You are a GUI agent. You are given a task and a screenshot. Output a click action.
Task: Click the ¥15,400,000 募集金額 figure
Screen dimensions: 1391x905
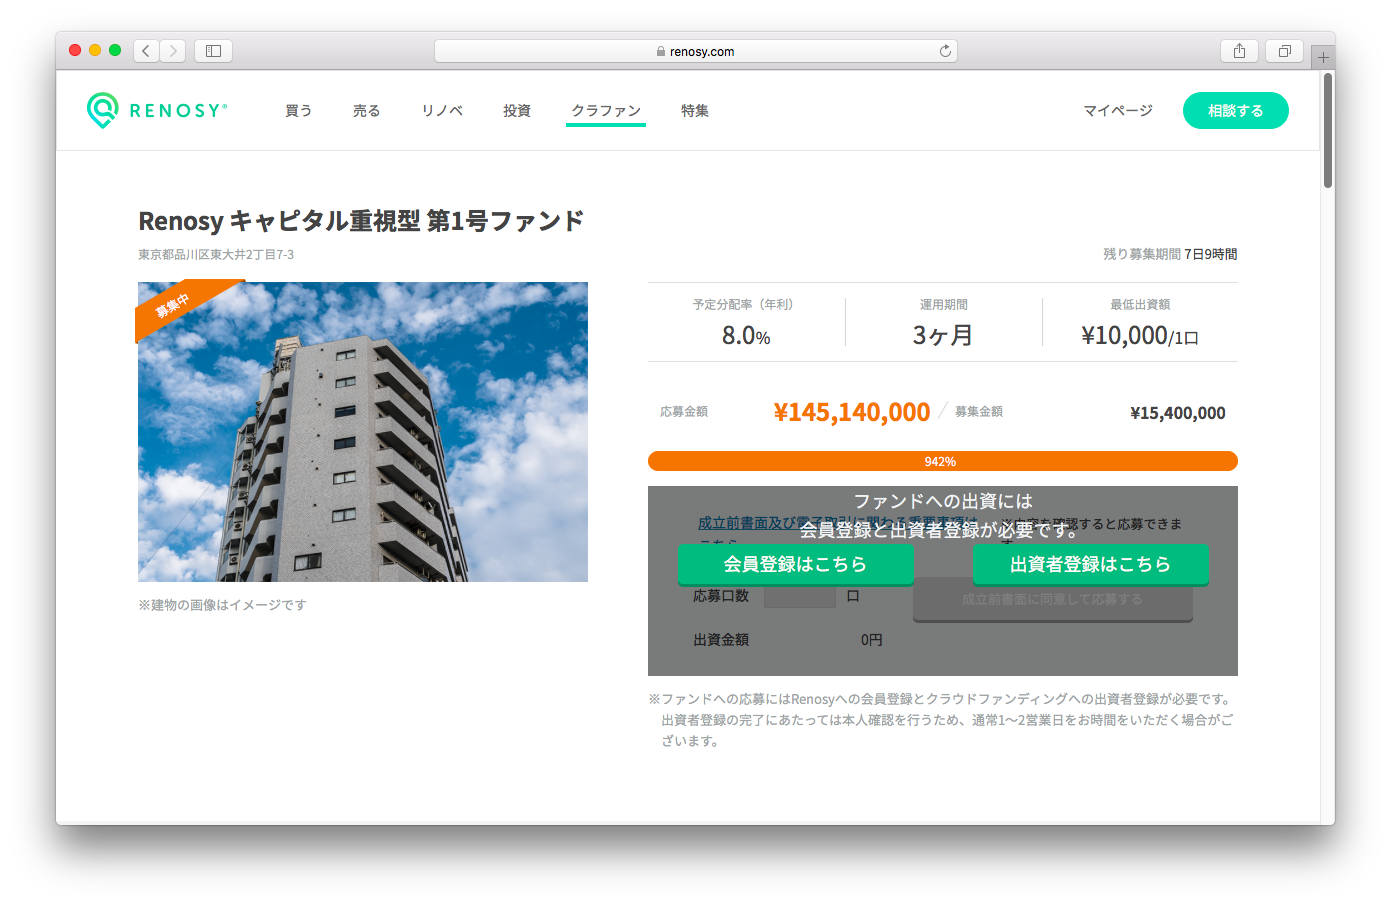pyautogui.click(x=1177, y=413)
